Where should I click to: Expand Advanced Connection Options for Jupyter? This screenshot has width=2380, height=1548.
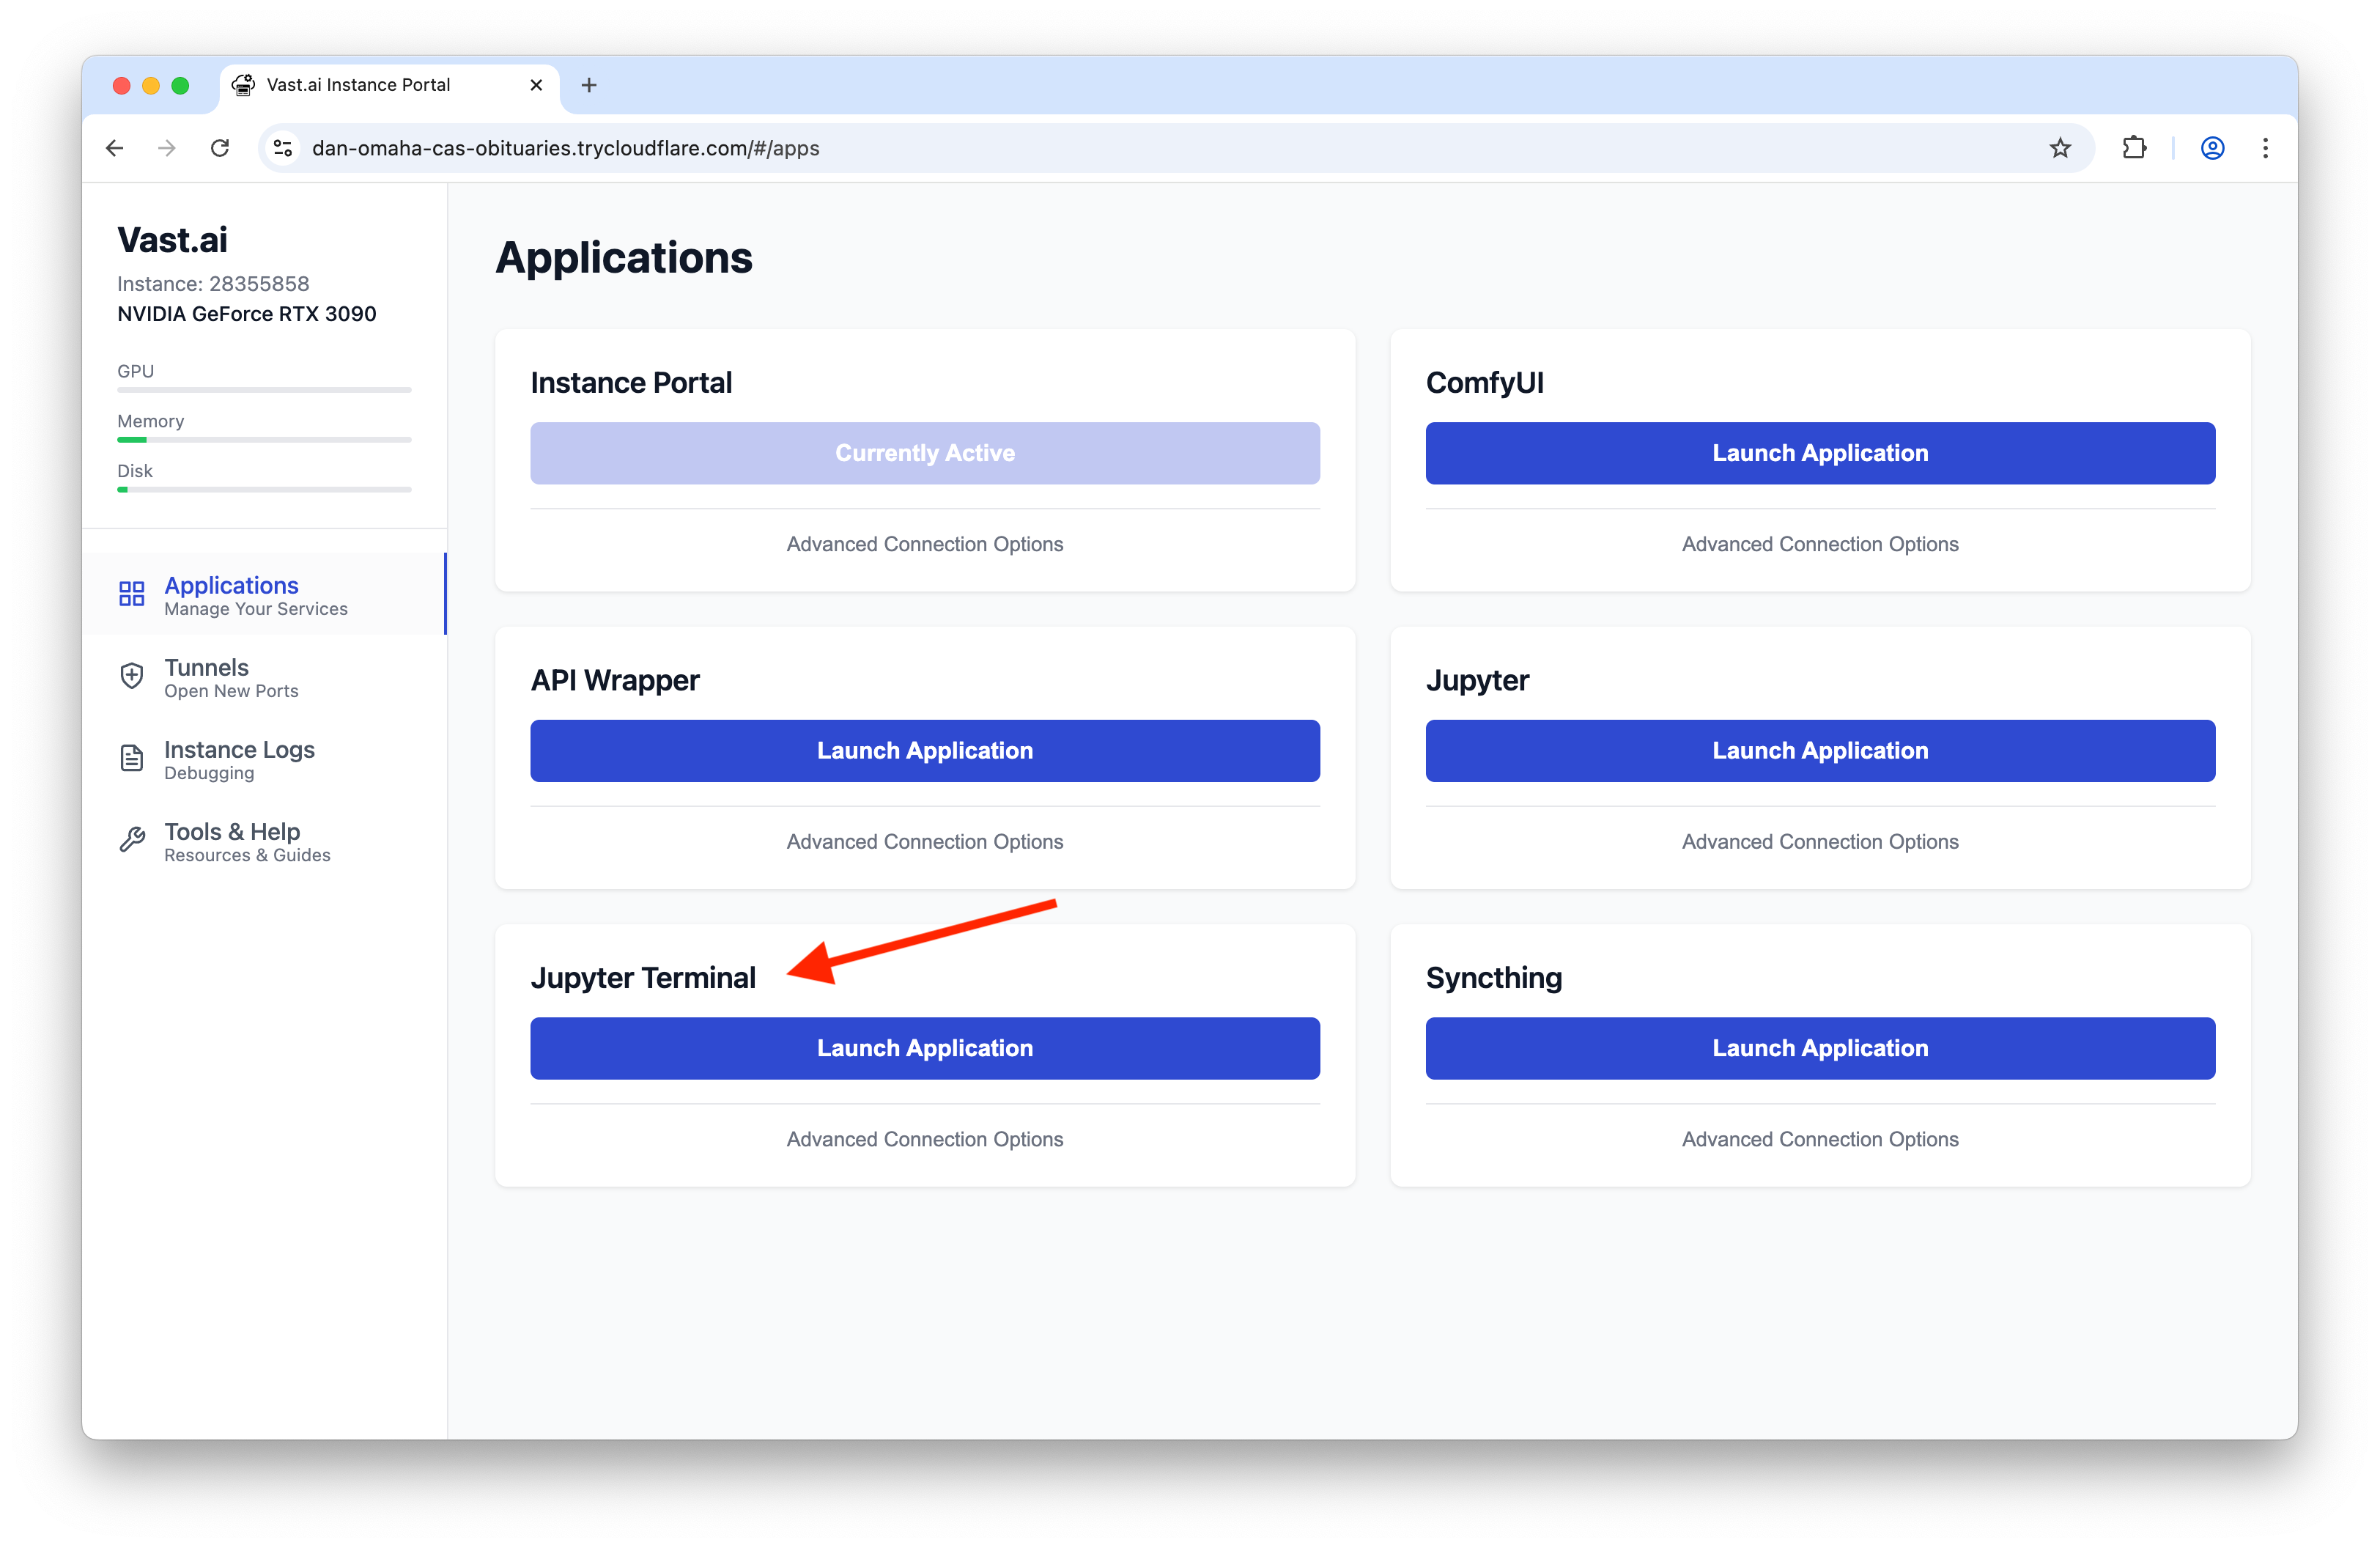pos(1820,842)
